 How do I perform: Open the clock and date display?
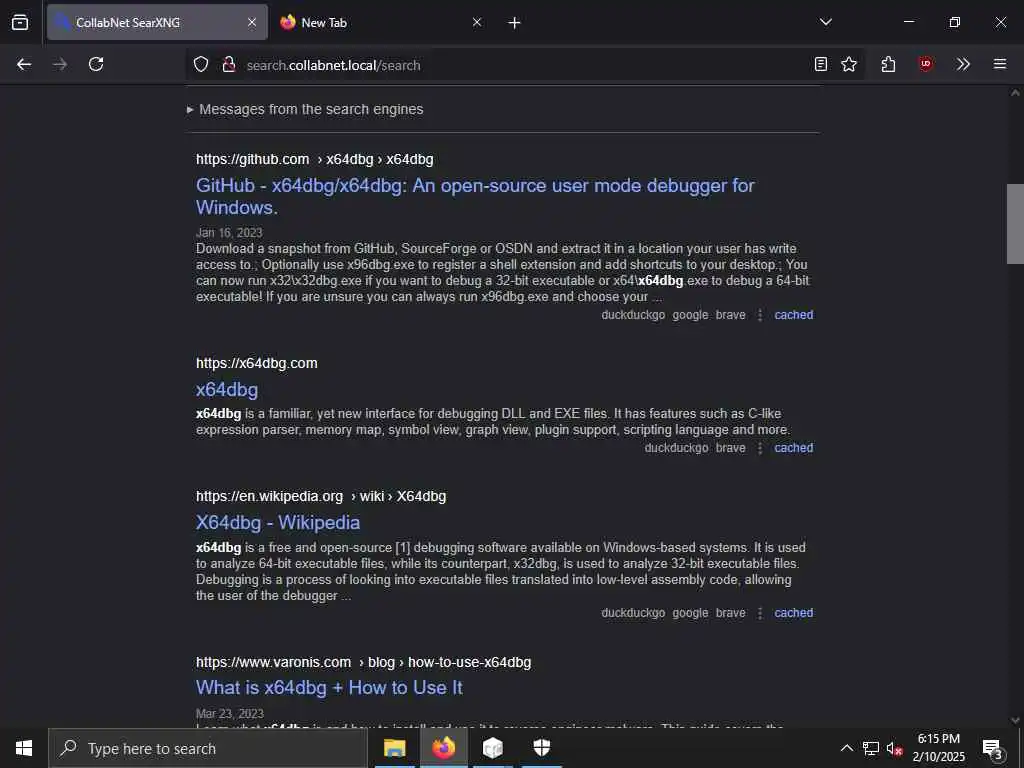pos(938,748)
